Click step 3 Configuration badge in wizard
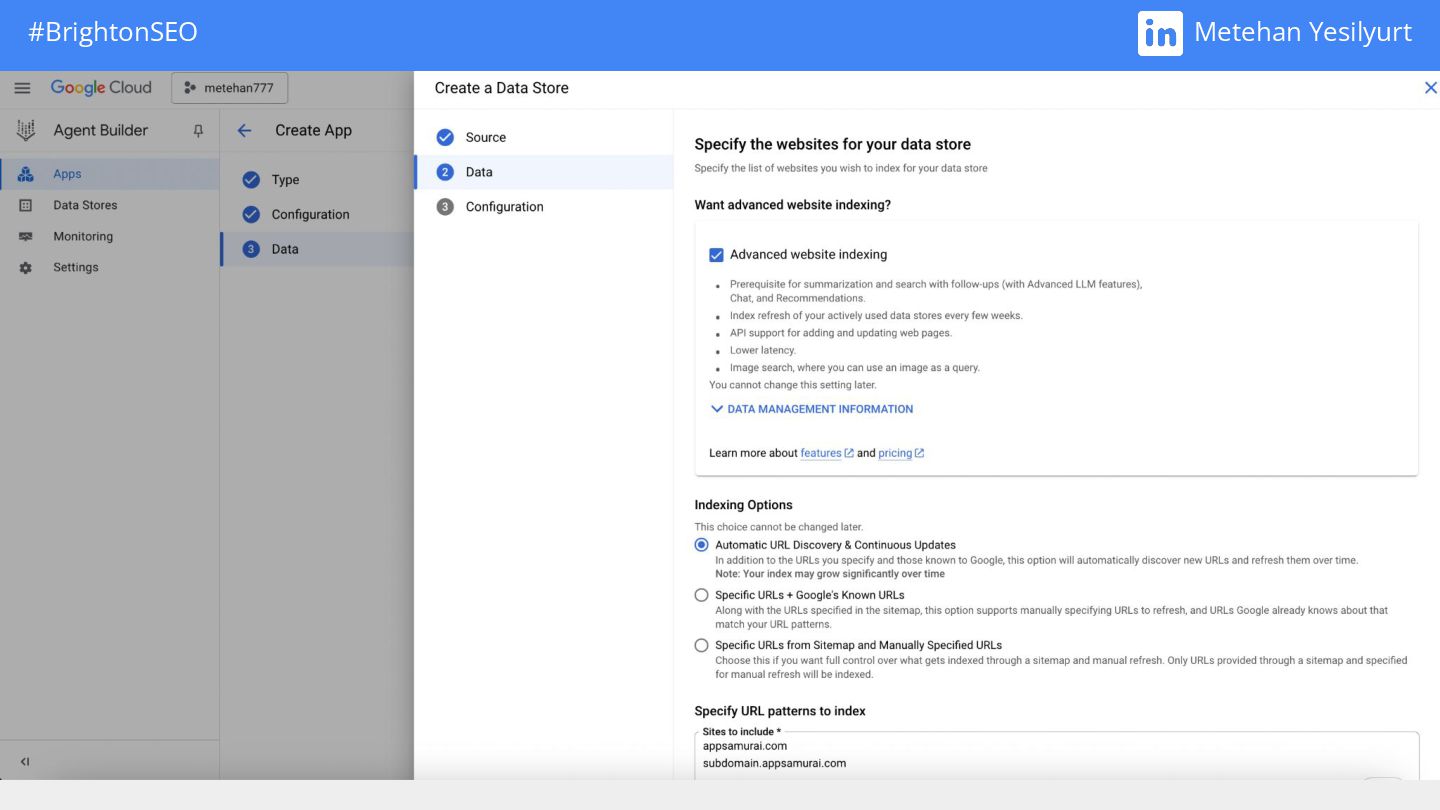1440x810 pixels. click(445, 207)
